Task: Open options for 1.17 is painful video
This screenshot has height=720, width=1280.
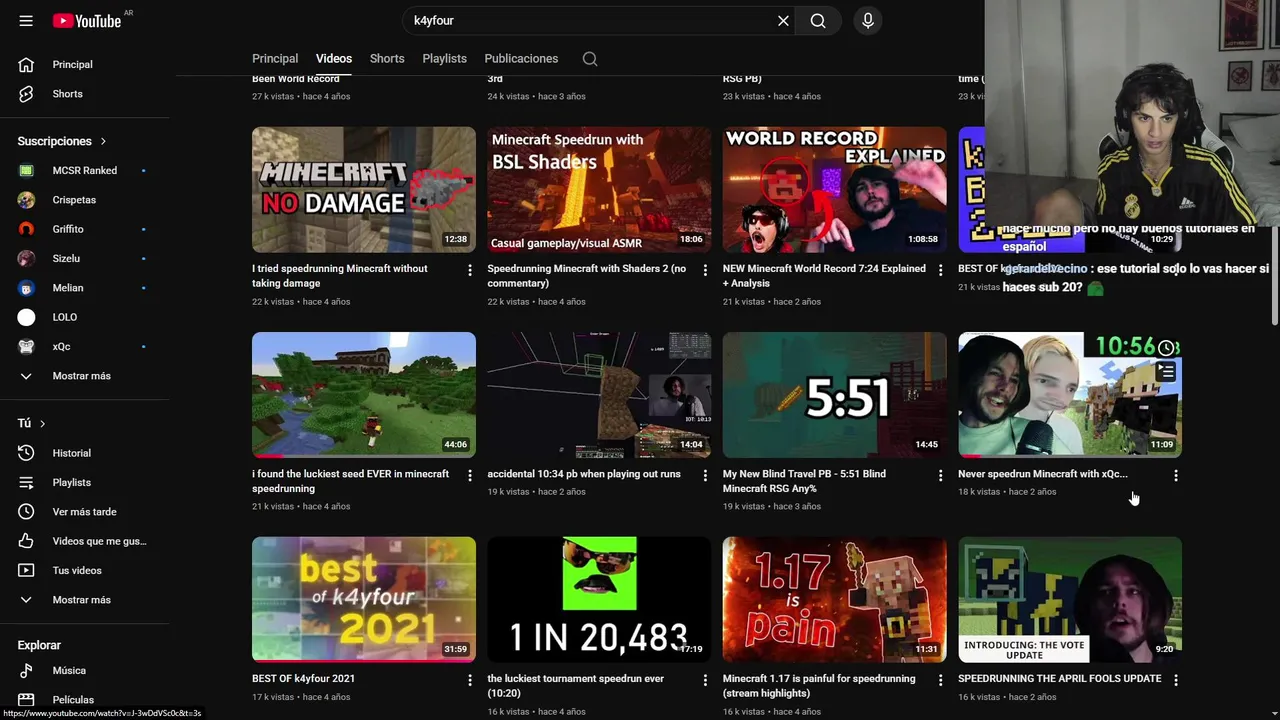Action: [940, 680]
